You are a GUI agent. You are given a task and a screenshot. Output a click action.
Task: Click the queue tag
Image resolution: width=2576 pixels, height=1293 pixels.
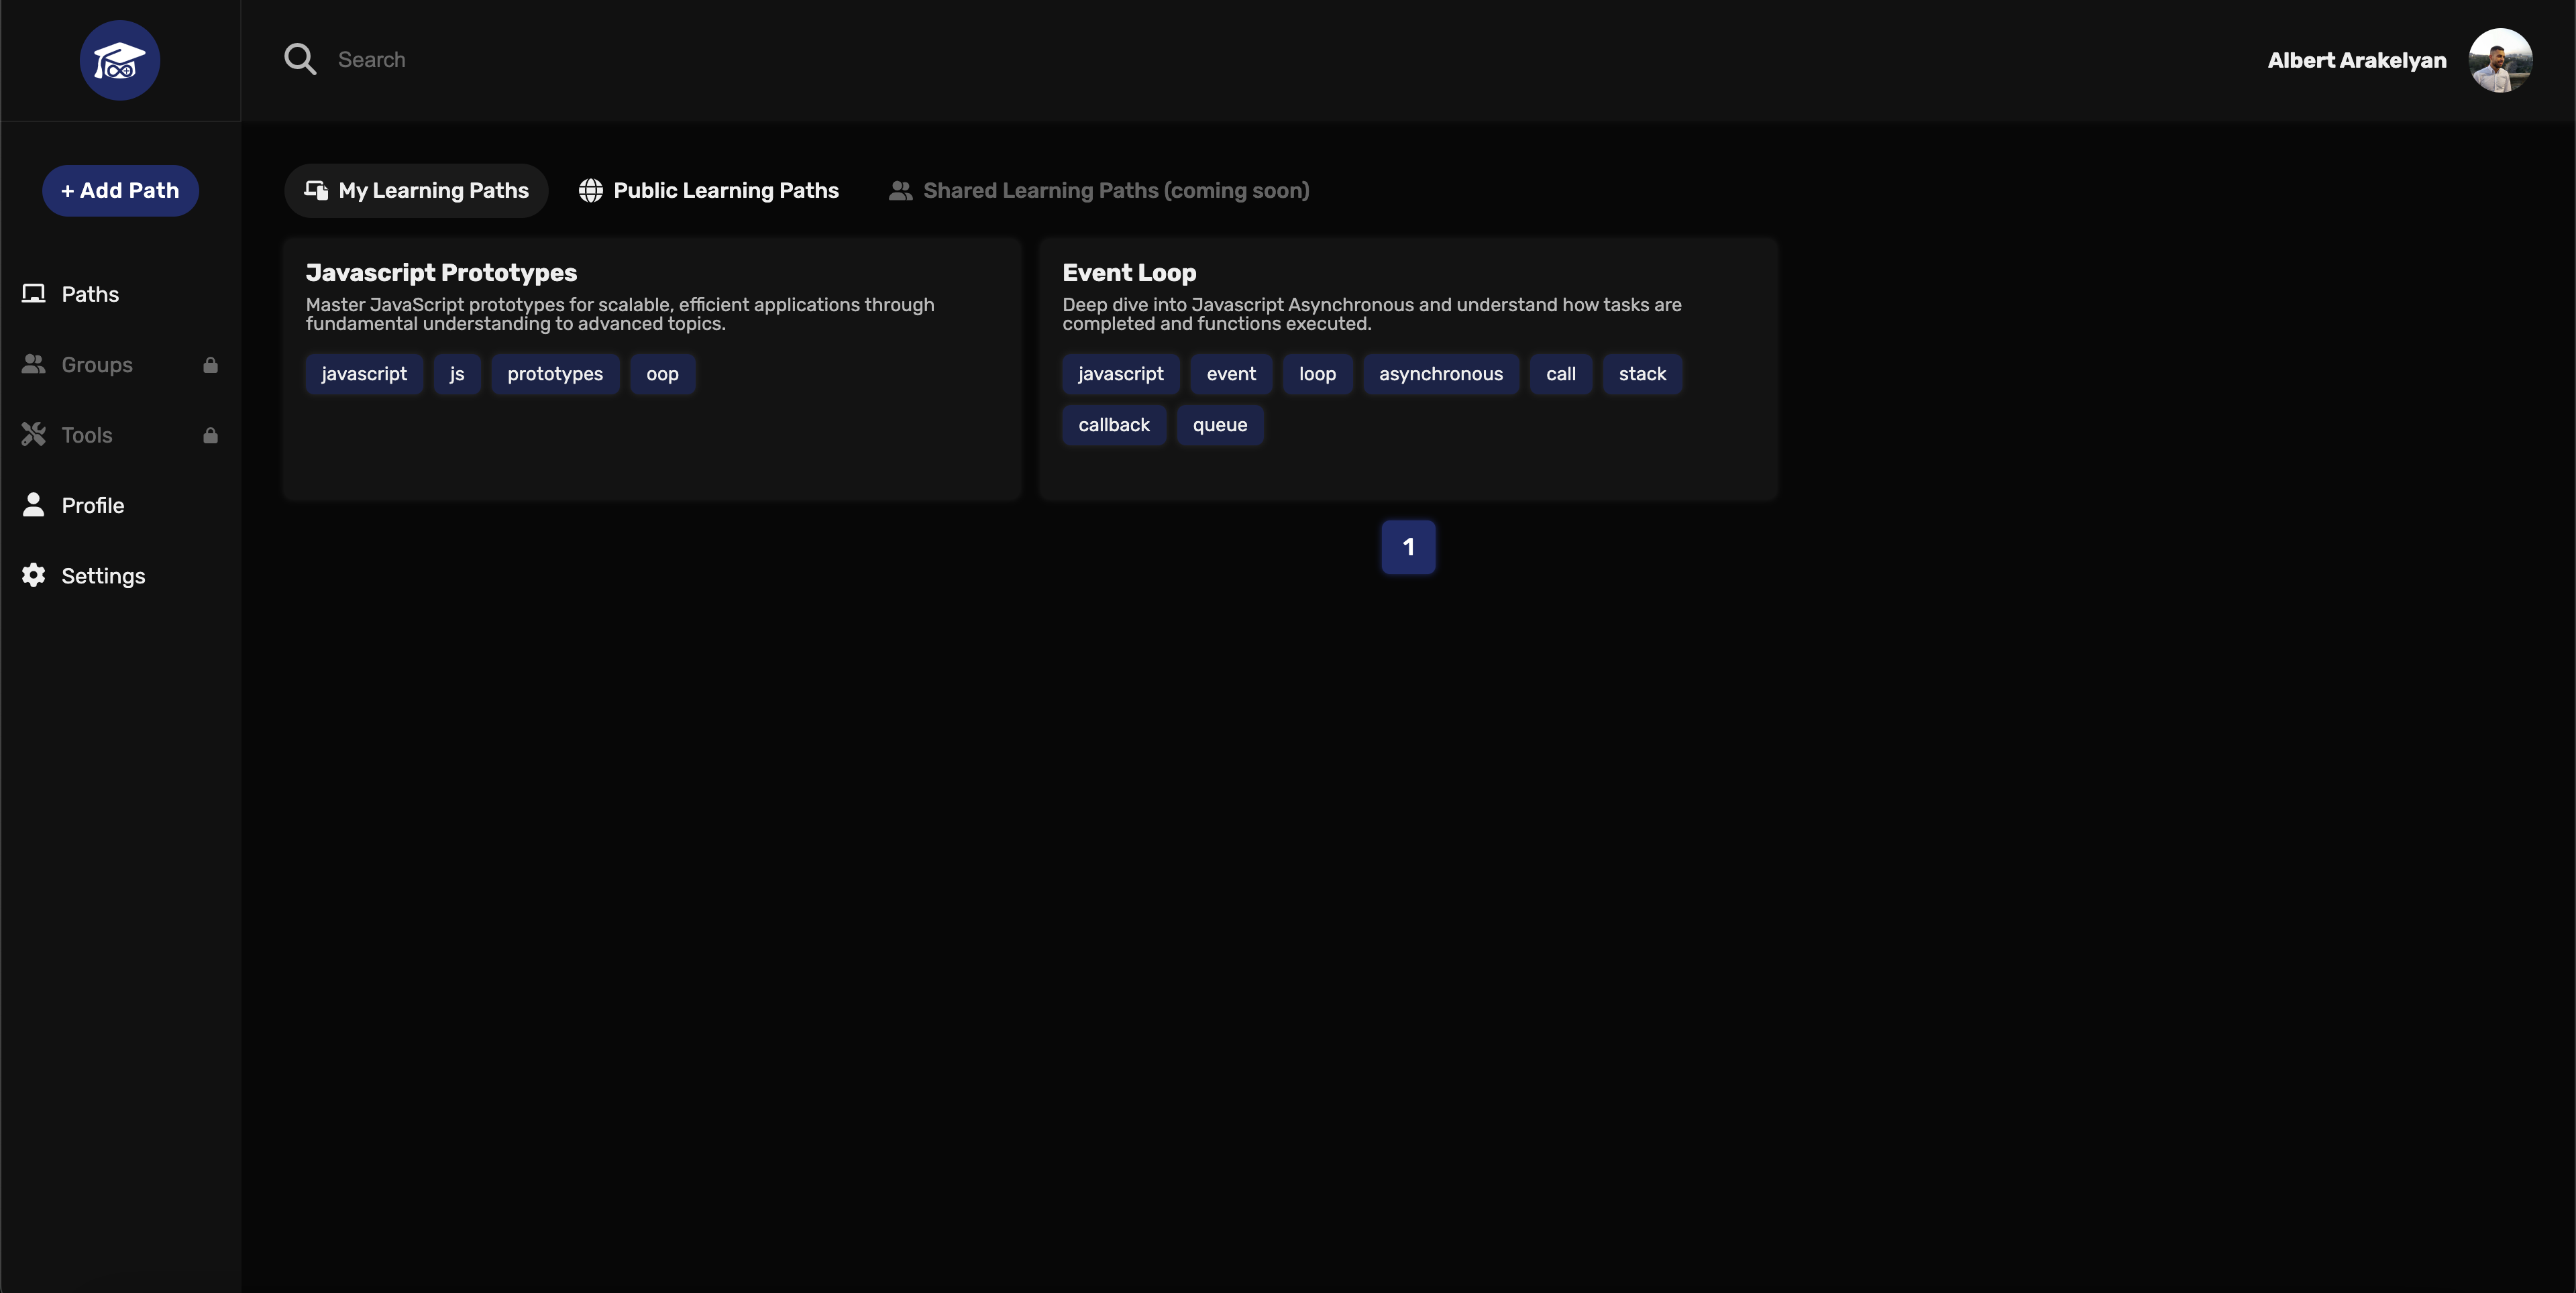pyautogui.click(x=1220, y=425)
